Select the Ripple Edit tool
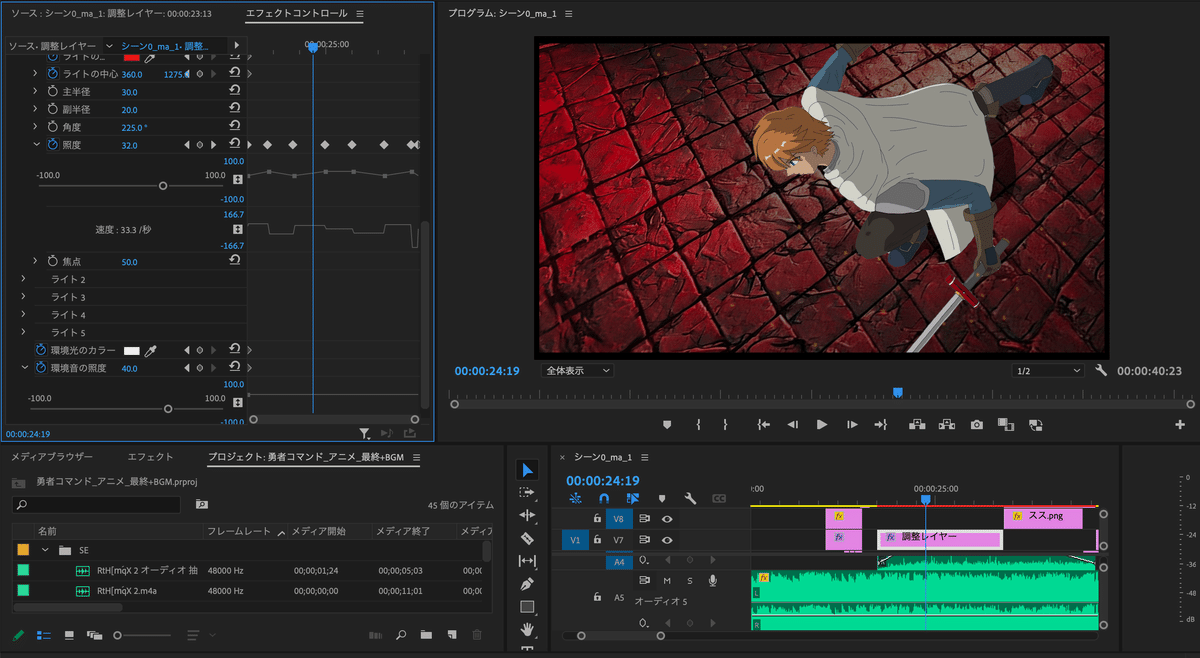Viewport: 1200px width, 658px height. coord(528,515)
